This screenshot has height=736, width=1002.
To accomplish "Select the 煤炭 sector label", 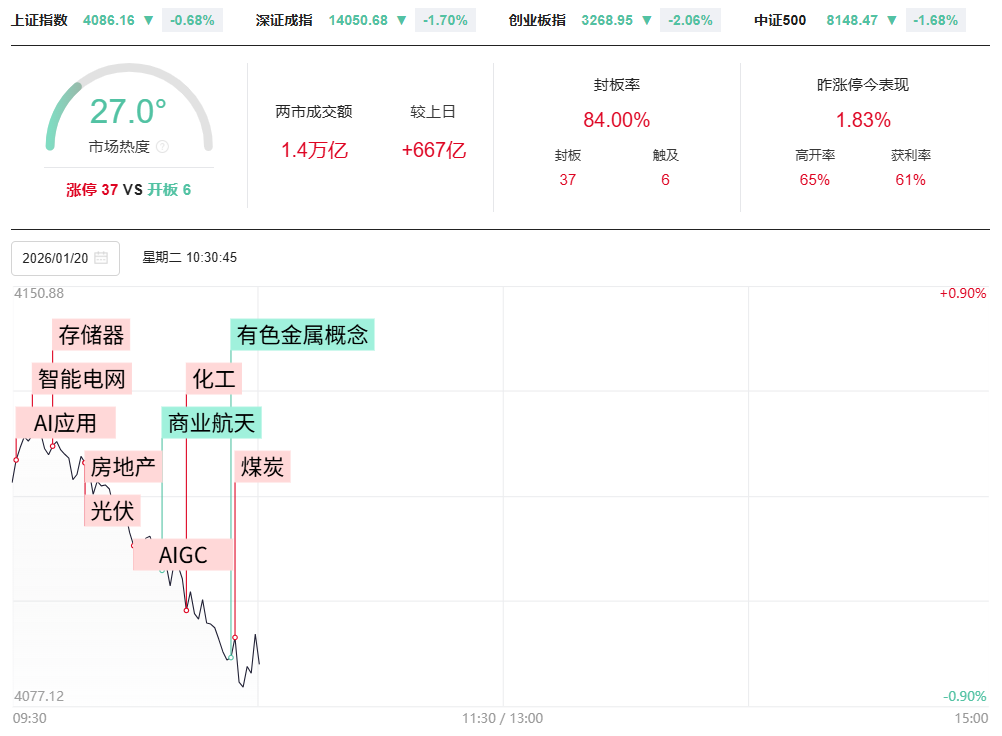I will 263,467.
